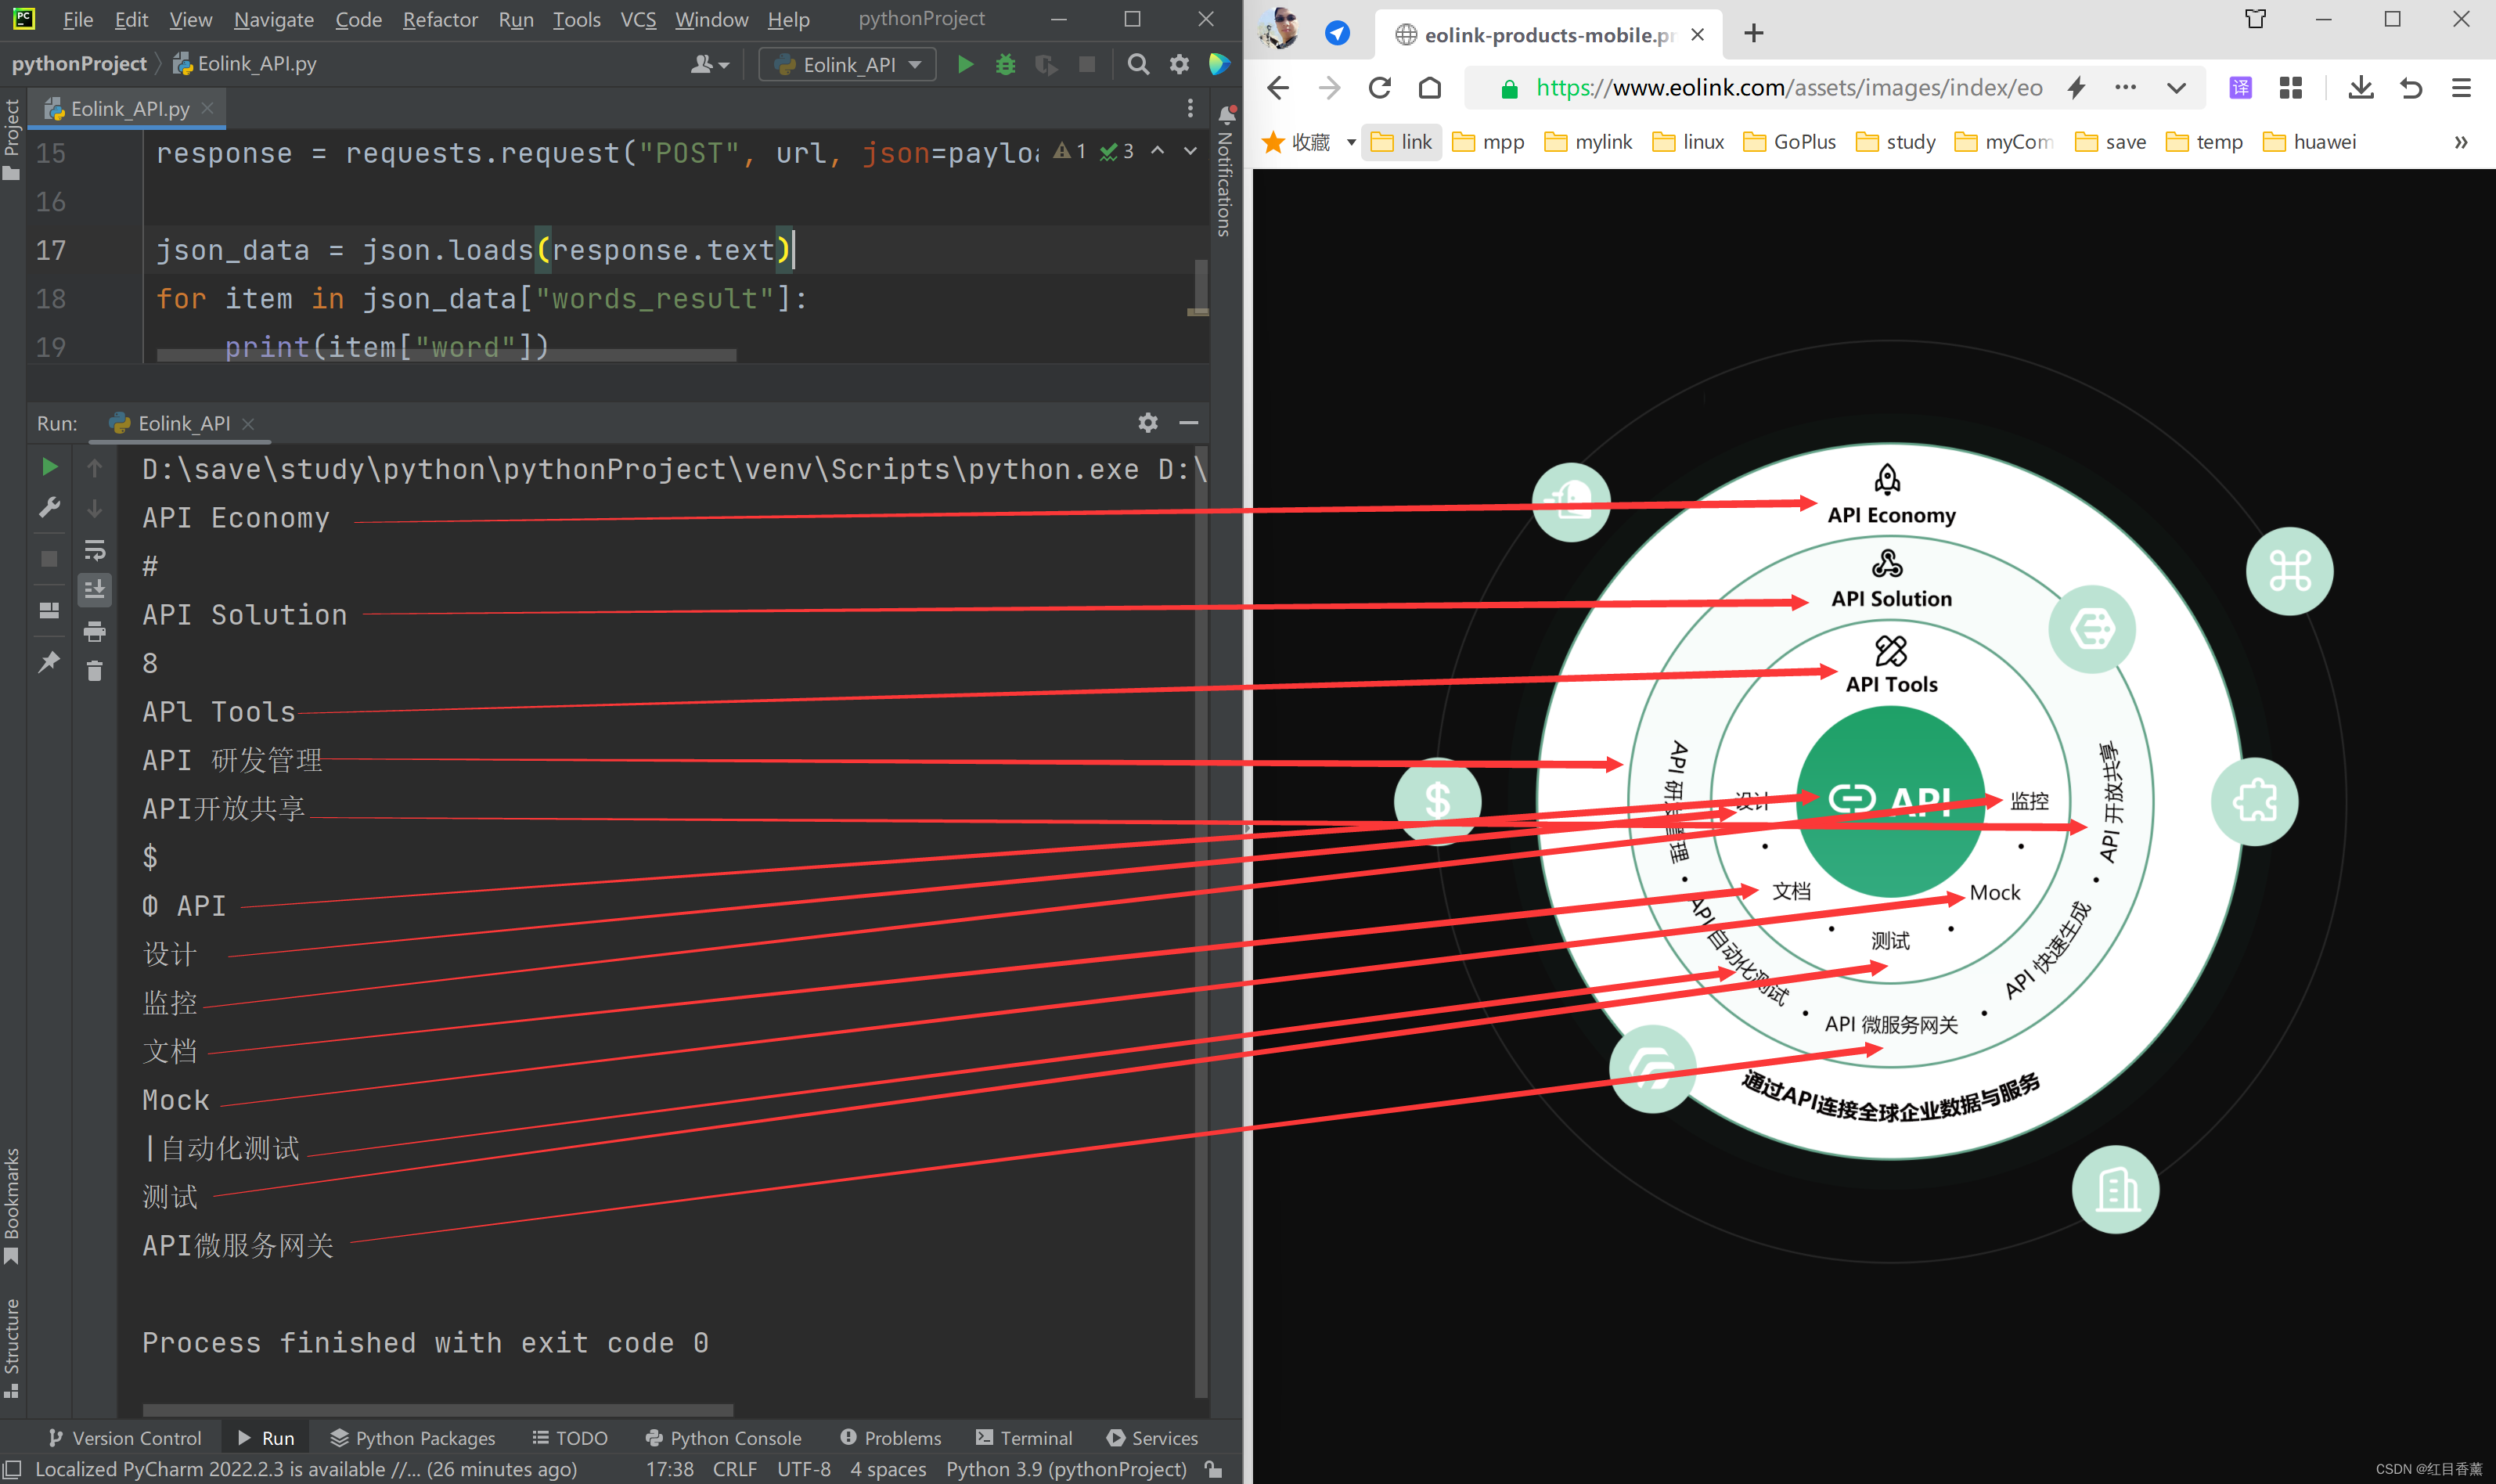Click the Python 3.9 interpreter status entry
Viewport: 2496px width, 1484px height.
coord(1066,1469)
